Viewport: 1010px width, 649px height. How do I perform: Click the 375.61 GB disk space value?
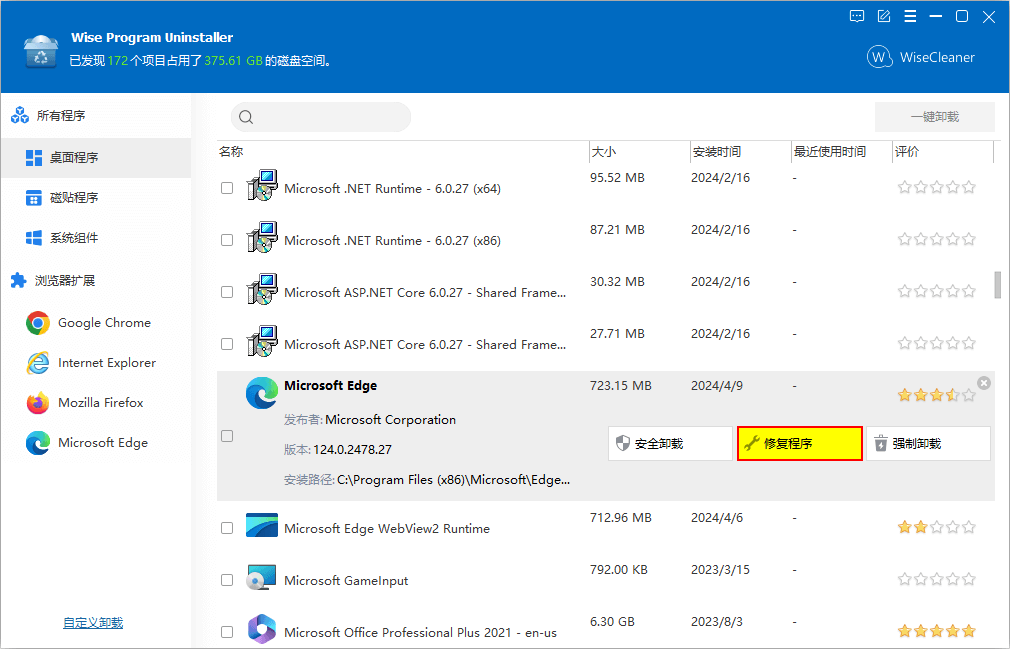(x=233, y=61)
